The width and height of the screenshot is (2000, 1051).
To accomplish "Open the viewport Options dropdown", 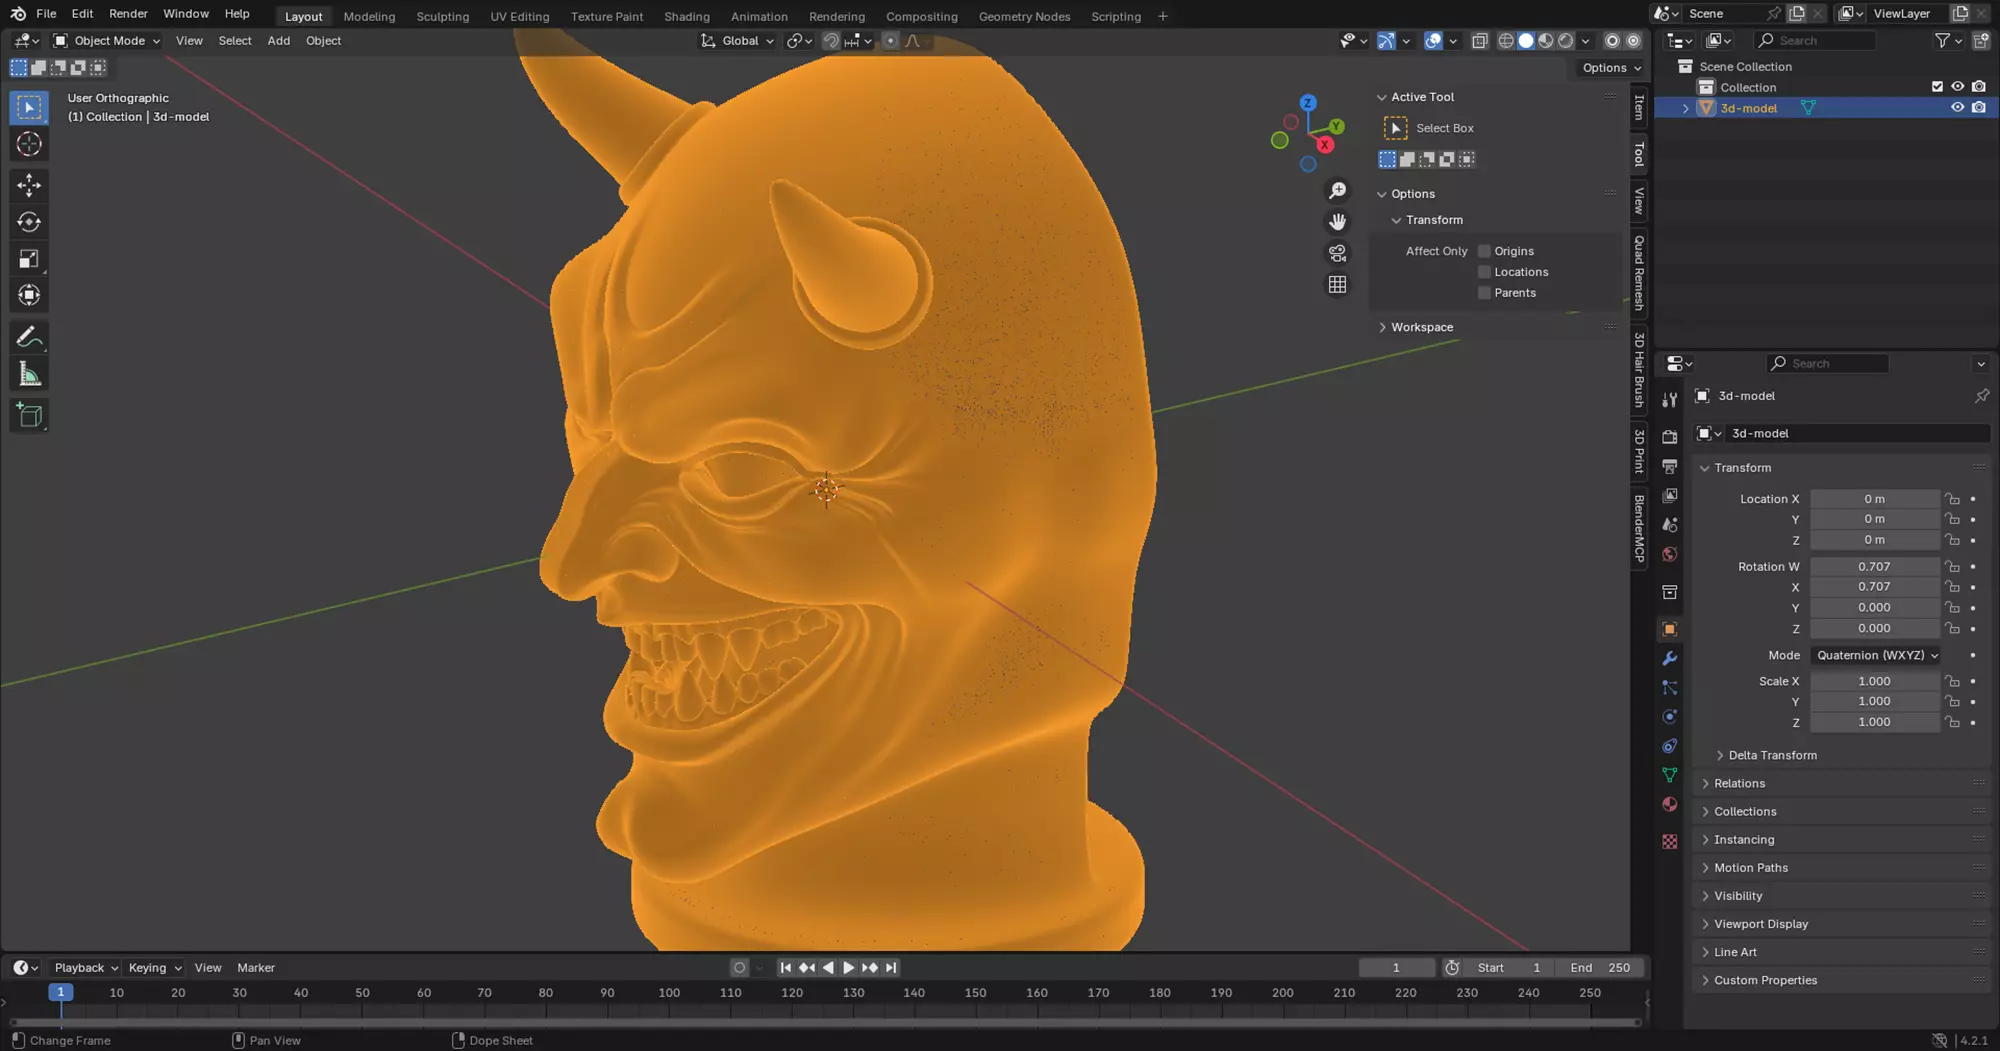I will click(1611, 68).
